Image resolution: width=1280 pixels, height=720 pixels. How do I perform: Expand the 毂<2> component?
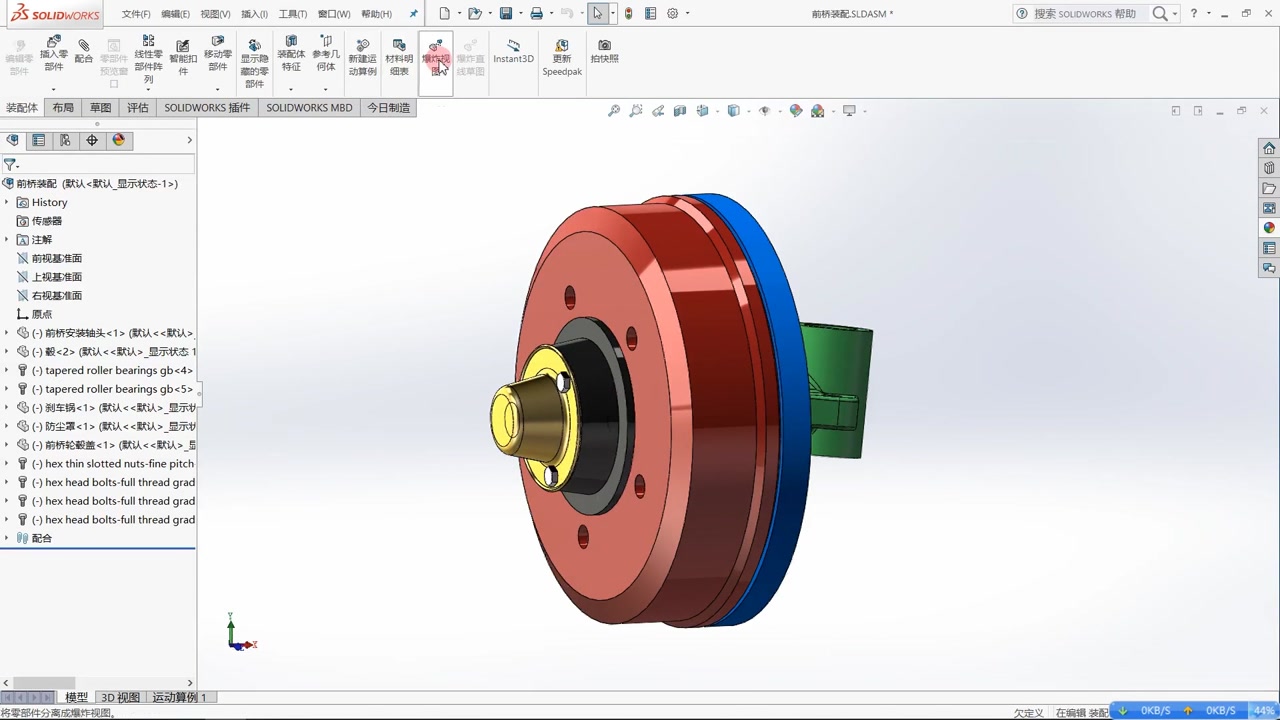7,352
